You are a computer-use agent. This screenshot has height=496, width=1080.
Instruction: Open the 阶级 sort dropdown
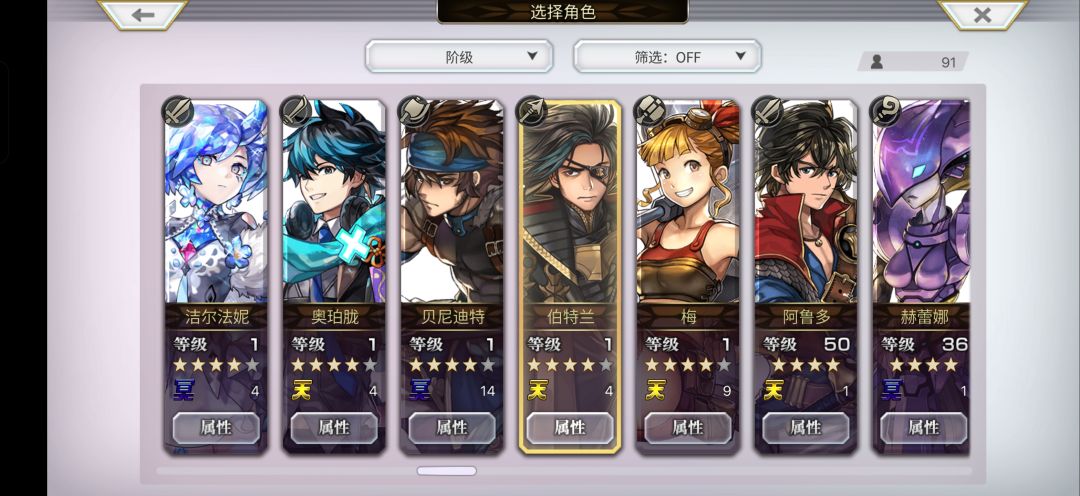459,56
